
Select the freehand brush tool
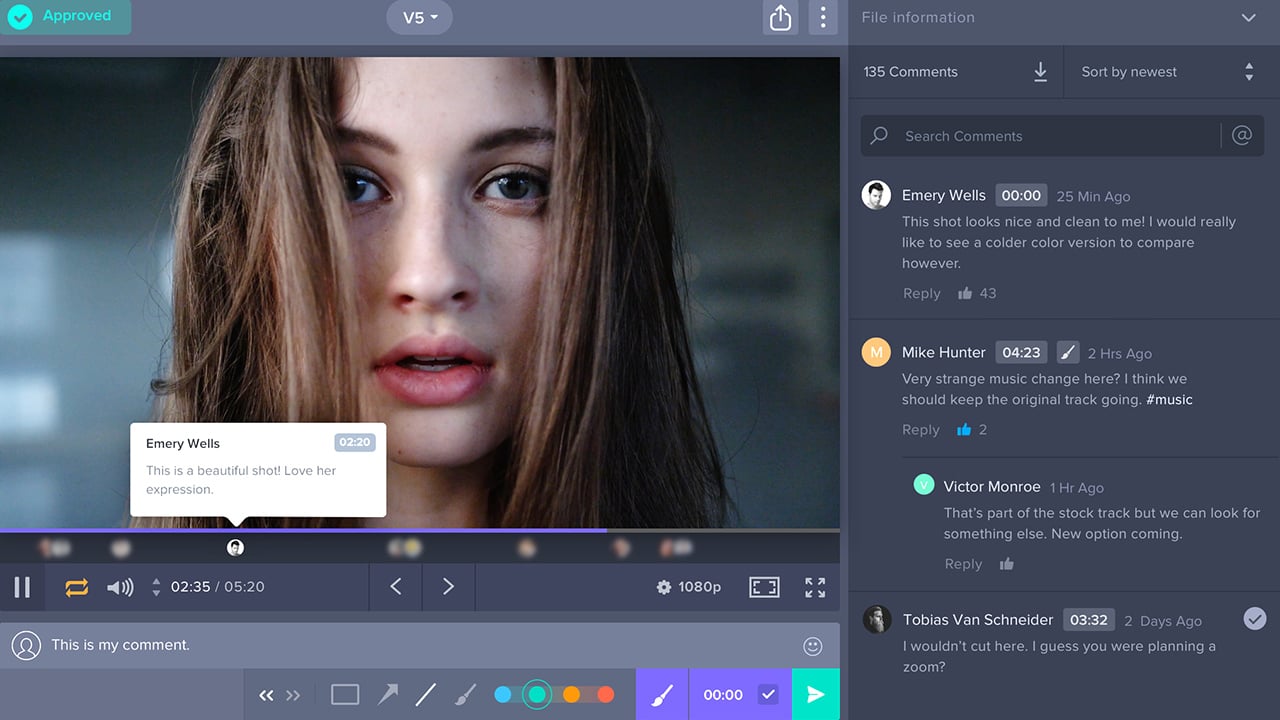click(x=465, y=694)
